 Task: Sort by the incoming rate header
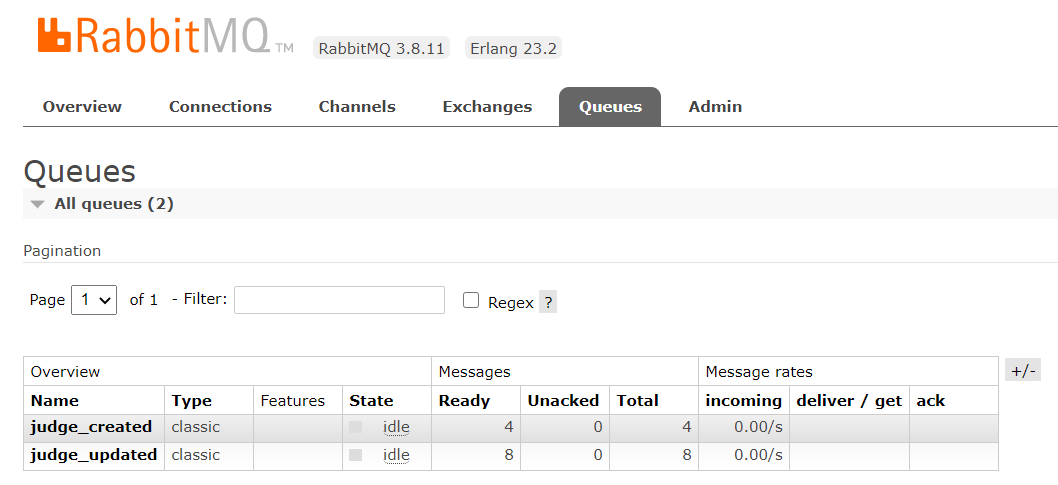744,401
